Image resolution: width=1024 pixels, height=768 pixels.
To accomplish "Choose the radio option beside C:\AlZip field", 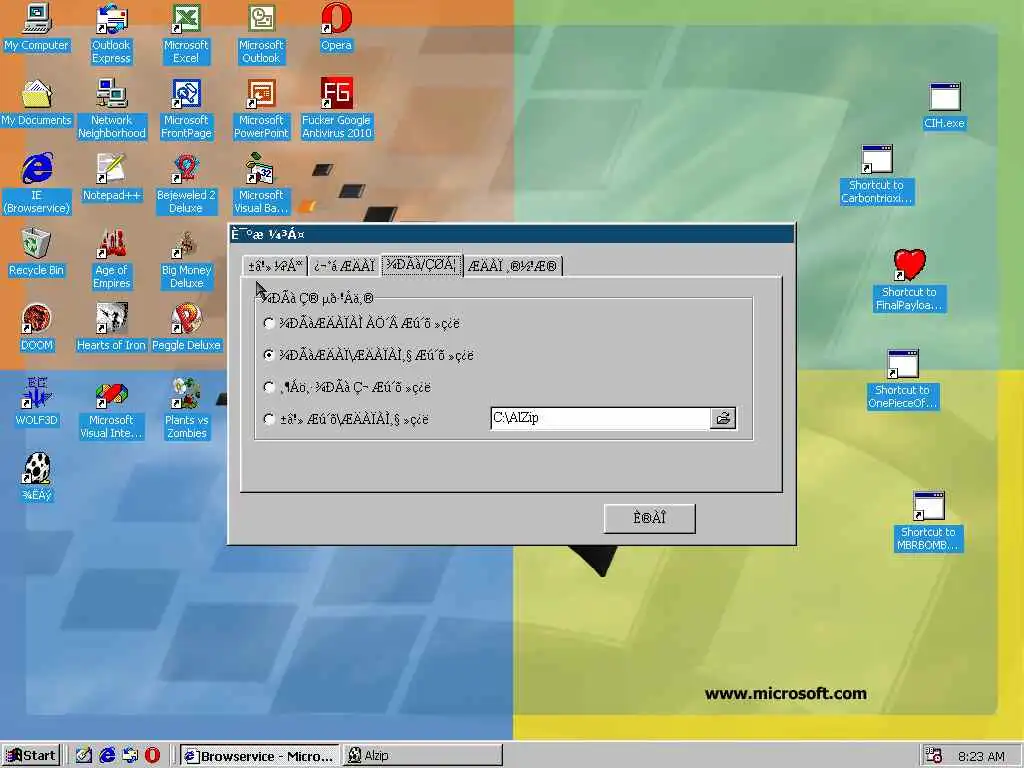I will [269, 419].
